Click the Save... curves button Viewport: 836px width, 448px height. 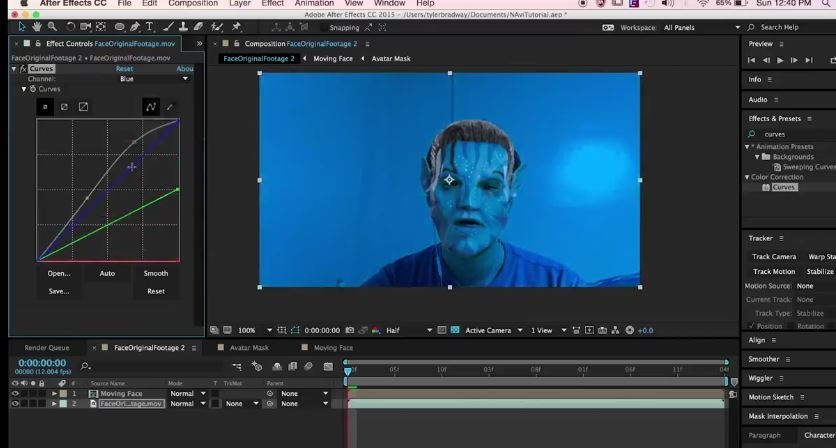[x=59, y=291]
